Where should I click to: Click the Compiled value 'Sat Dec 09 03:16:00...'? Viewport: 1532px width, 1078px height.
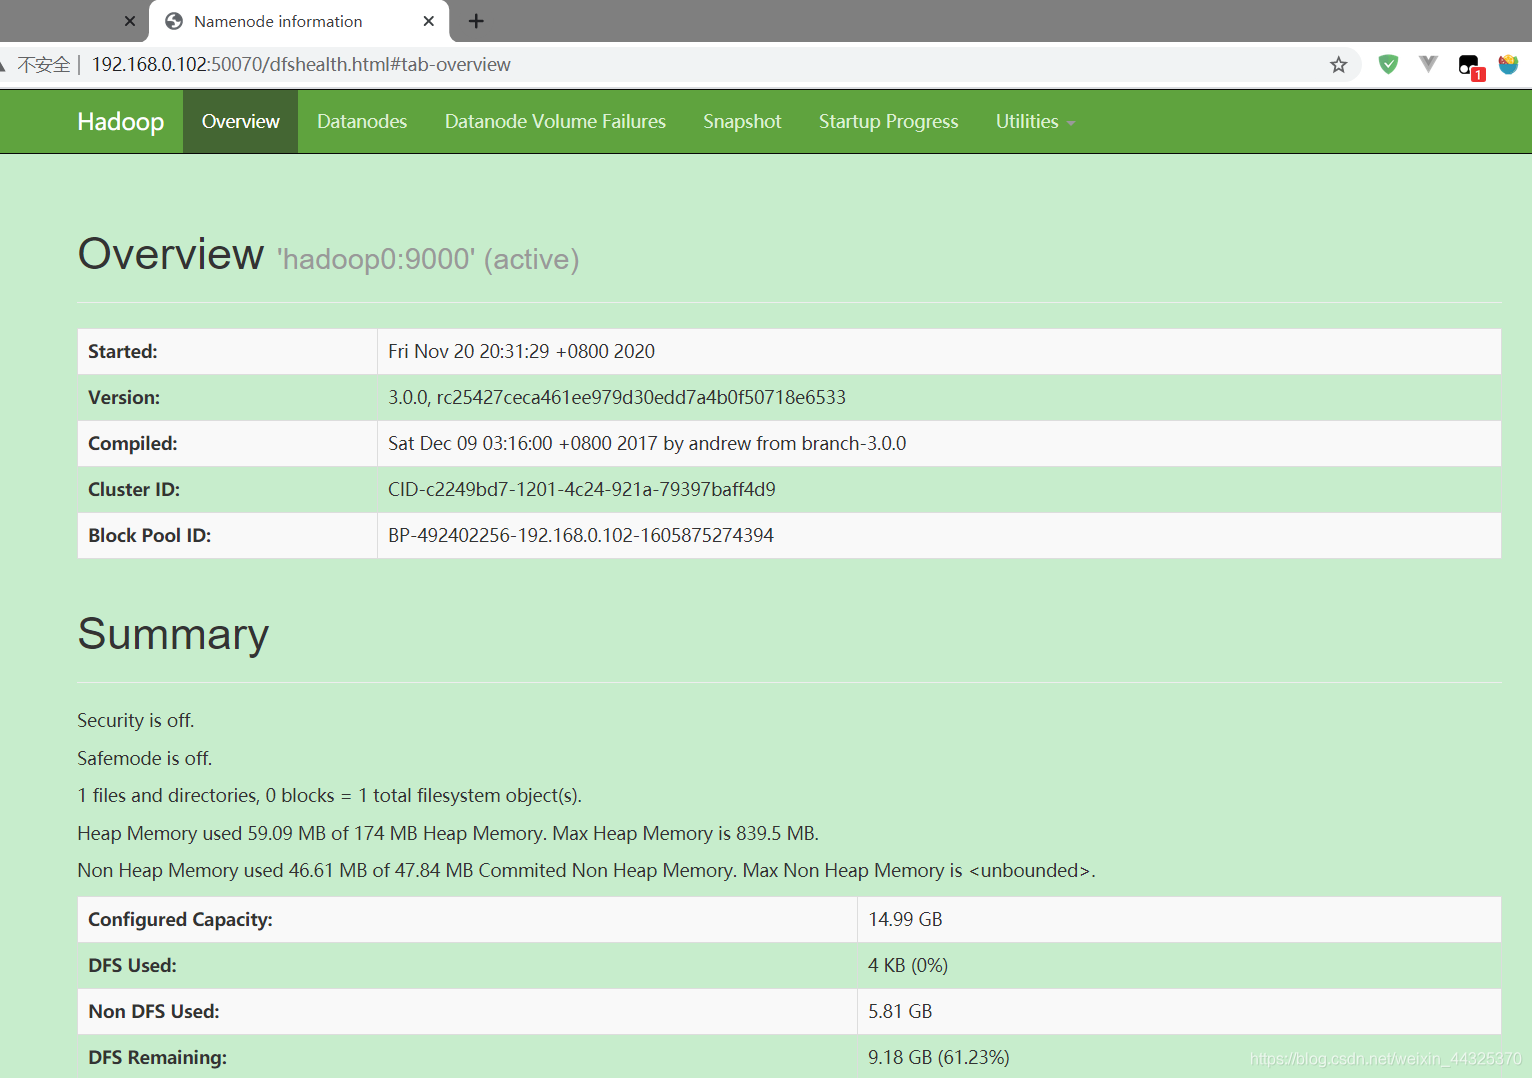tap(647, 444)
